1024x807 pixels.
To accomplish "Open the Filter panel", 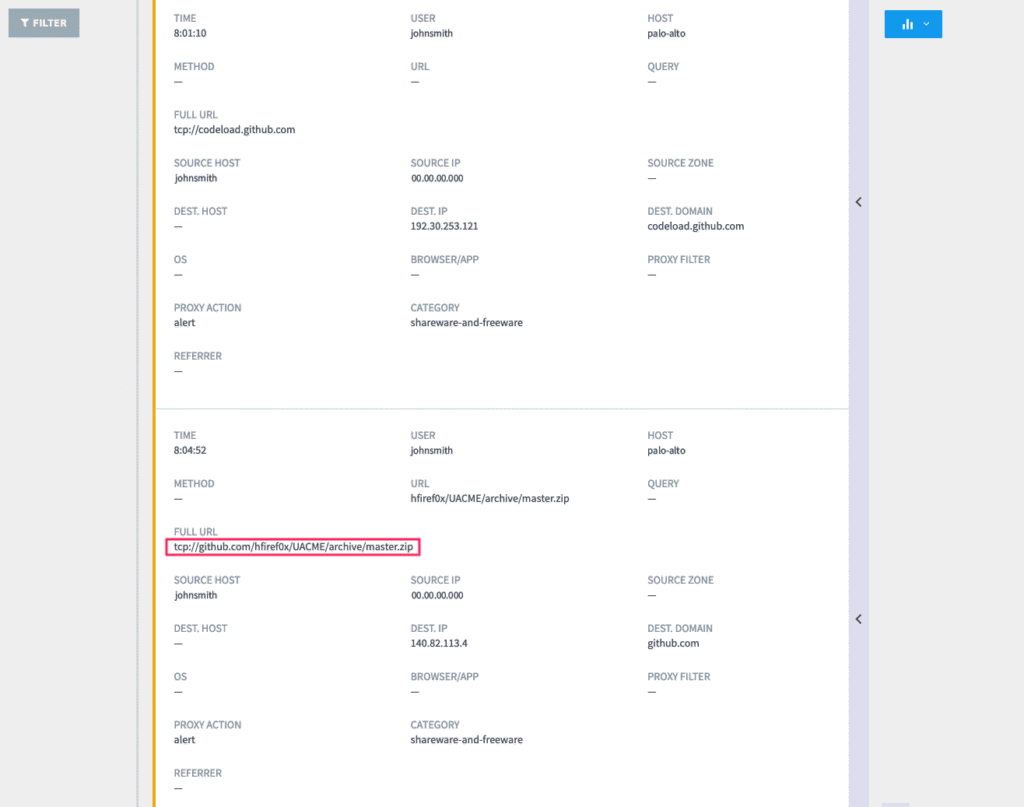I will (43, 22).
